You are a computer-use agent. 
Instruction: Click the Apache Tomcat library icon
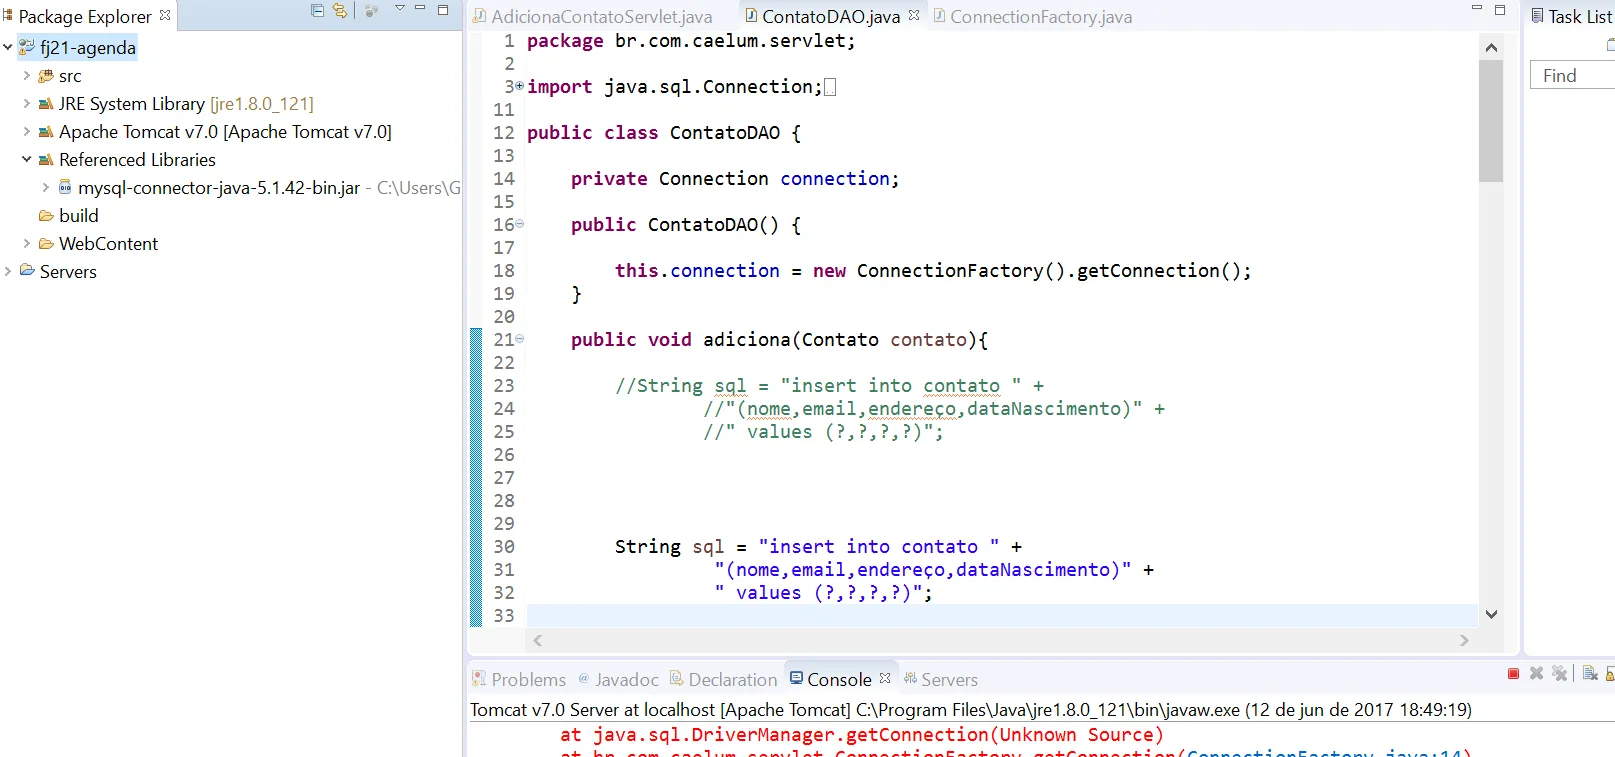pos(46,132)
